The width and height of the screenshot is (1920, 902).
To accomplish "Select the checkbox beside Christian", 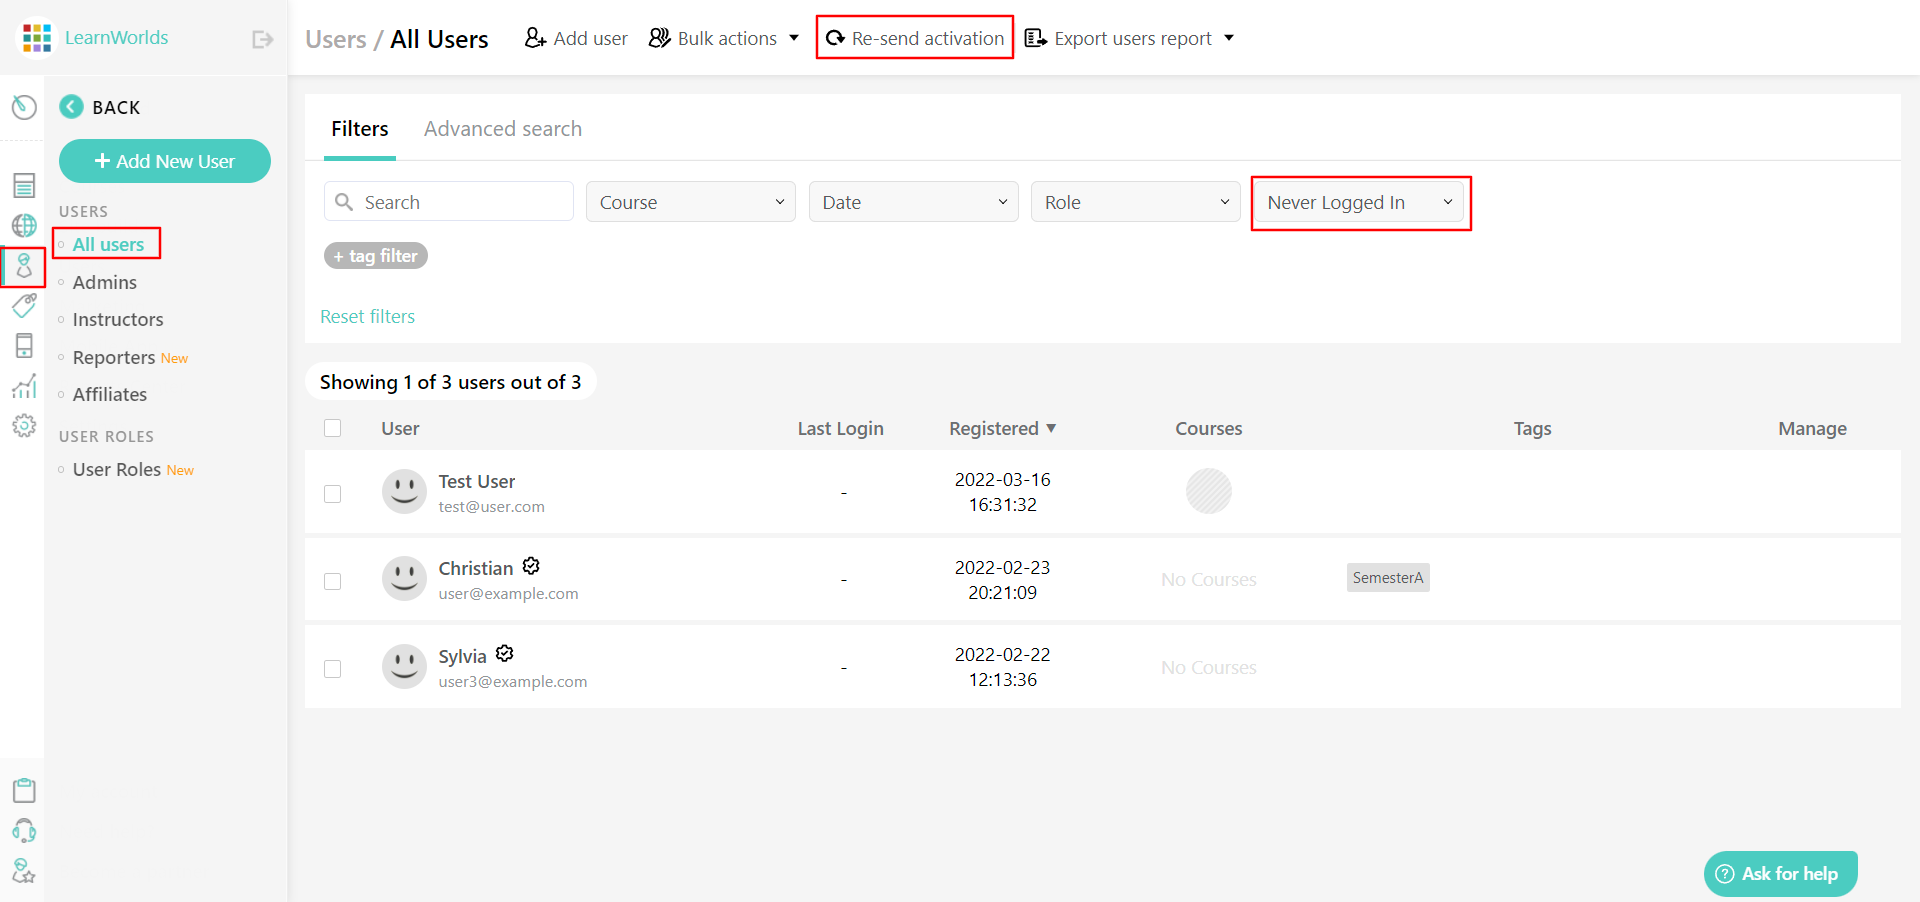I will click(333, 581).
